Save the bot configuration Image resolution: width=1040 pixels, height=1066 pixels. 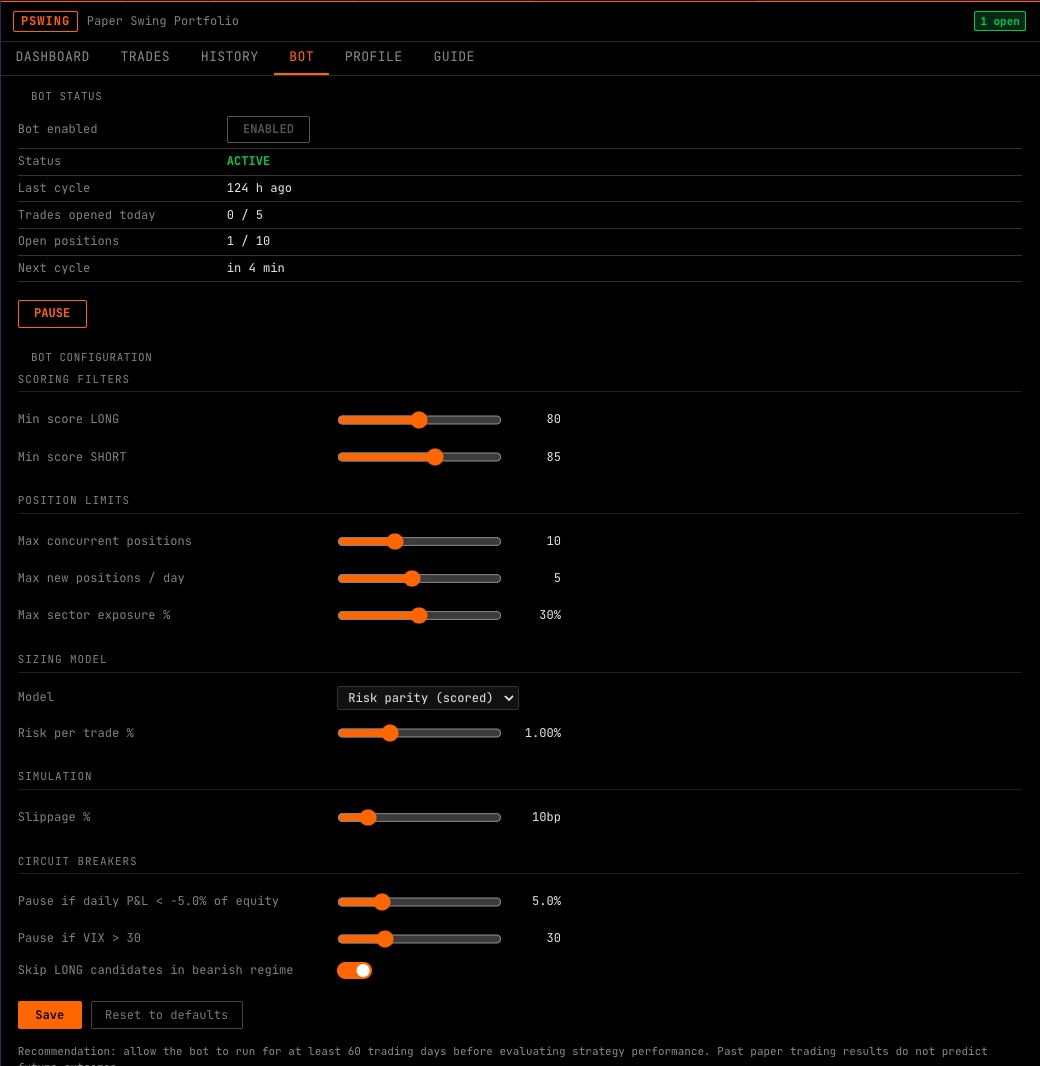coord(50,1015)
